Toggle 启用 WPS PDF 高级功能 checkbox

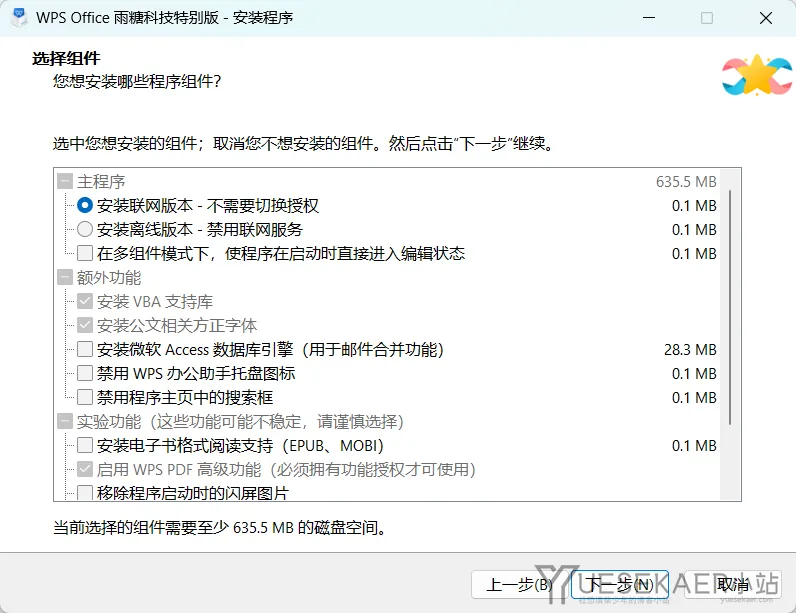[85, 469]
